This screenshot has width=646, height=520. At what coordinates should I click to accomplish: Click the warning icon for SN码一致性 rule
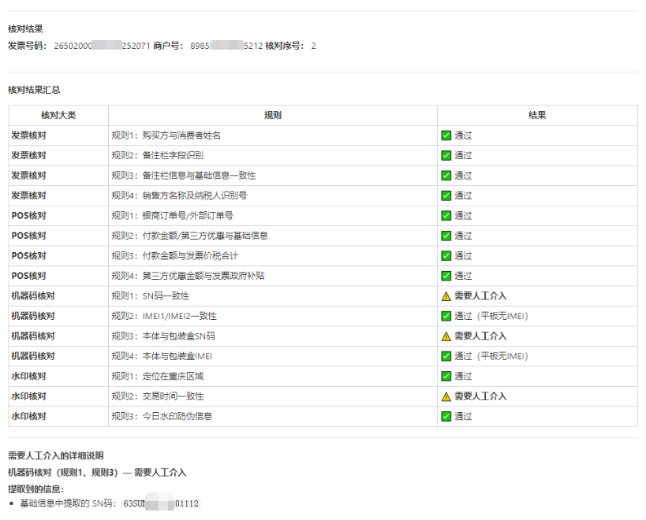(446, 296)
